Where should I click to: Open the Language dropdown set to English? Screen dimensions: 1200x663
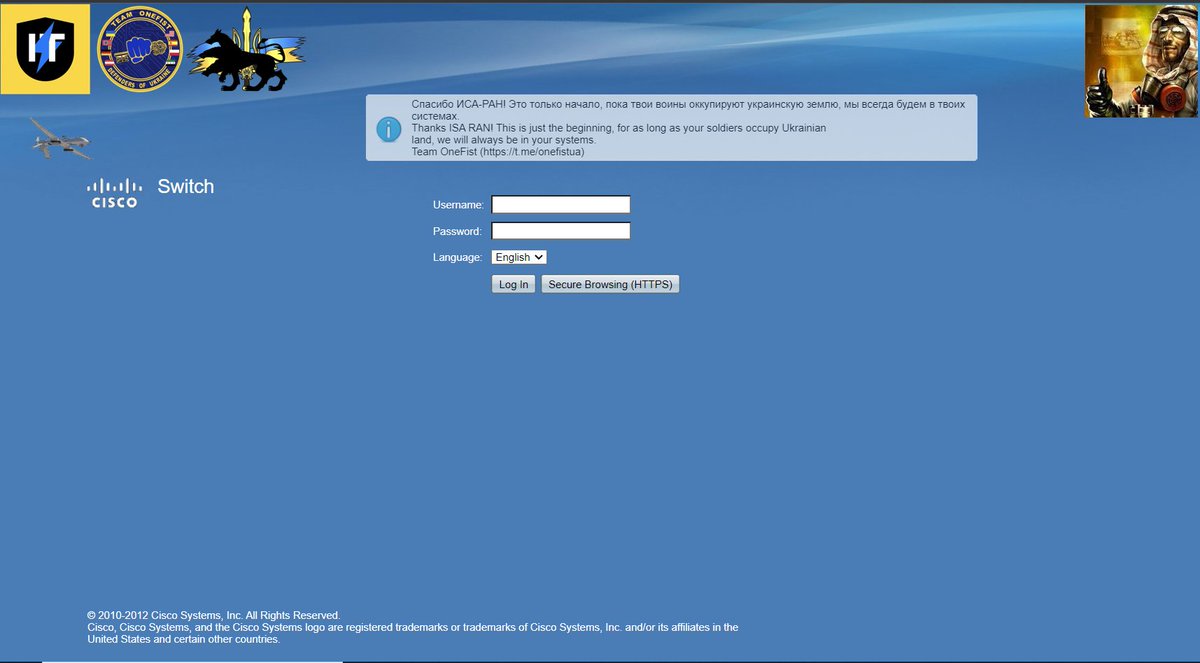click(x=519, y=257)
